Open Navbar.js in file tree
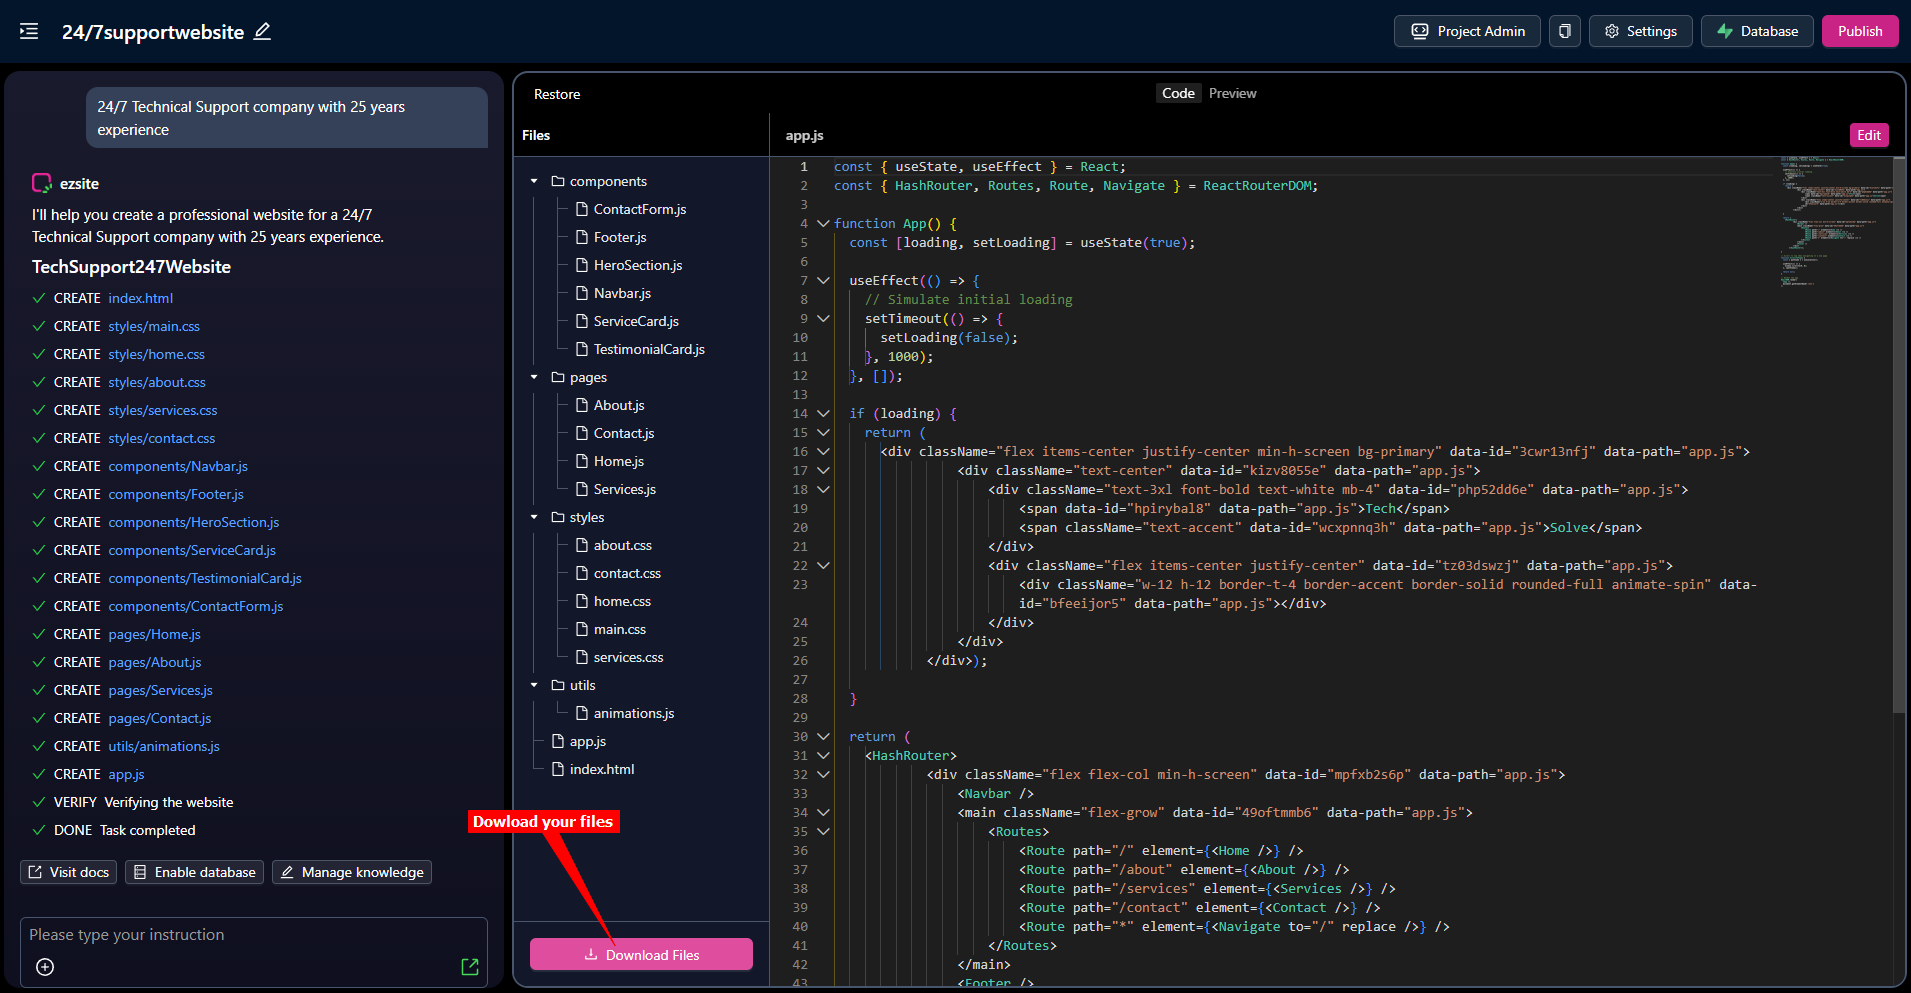 click(x=622, y=293)
